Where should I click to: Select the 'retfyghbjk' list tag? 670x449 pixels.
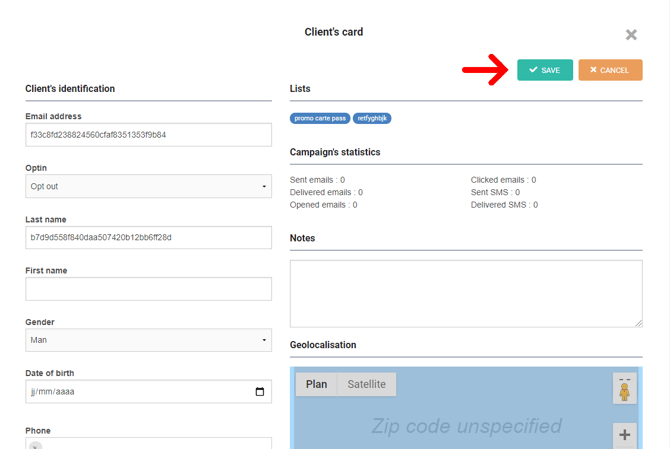coord(372,118)
